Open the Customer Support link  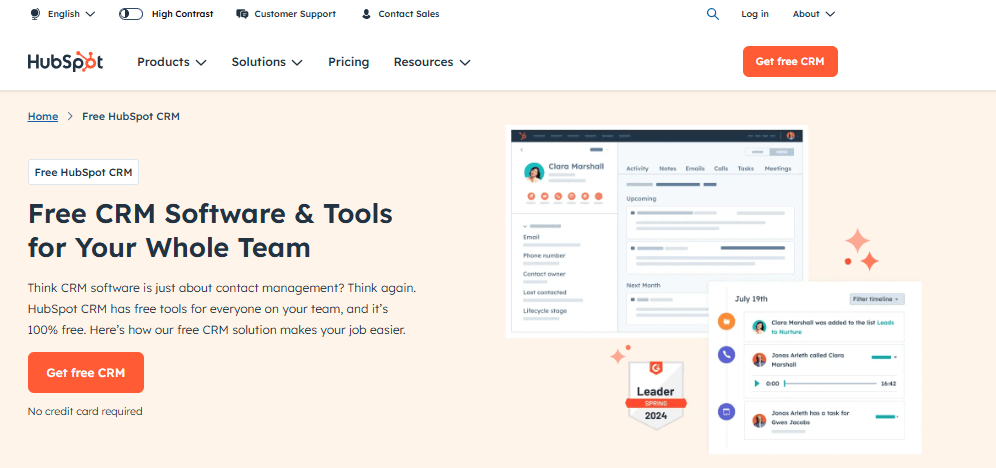point(295,13)
